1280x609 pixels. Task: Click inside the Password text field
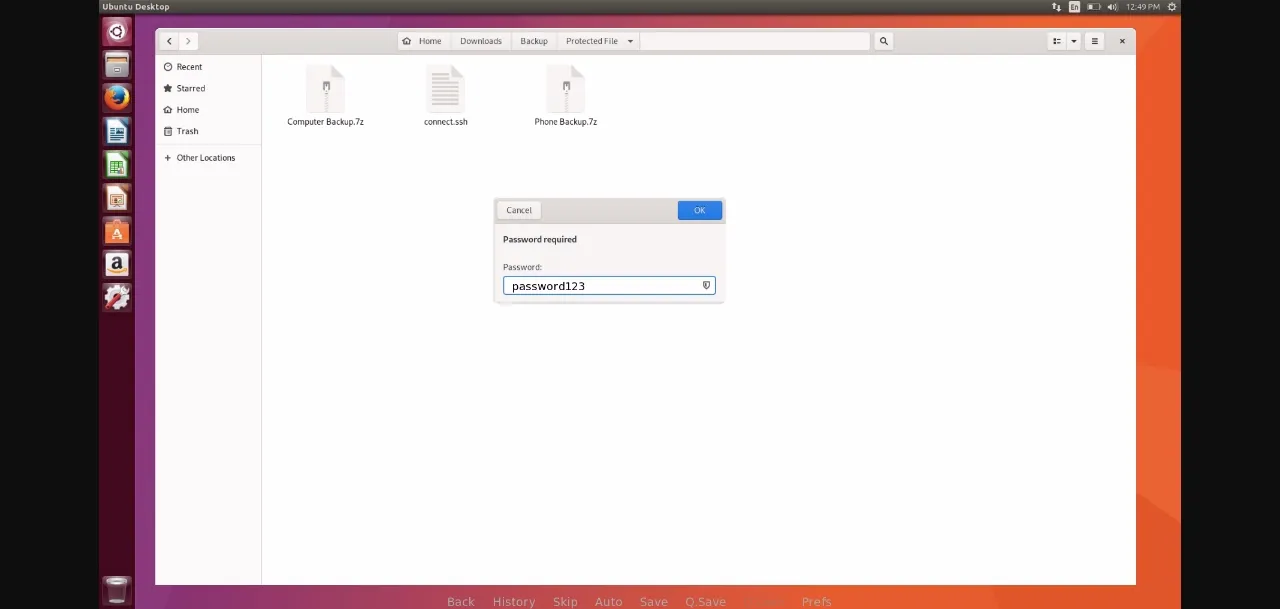[x=600, y=286]
